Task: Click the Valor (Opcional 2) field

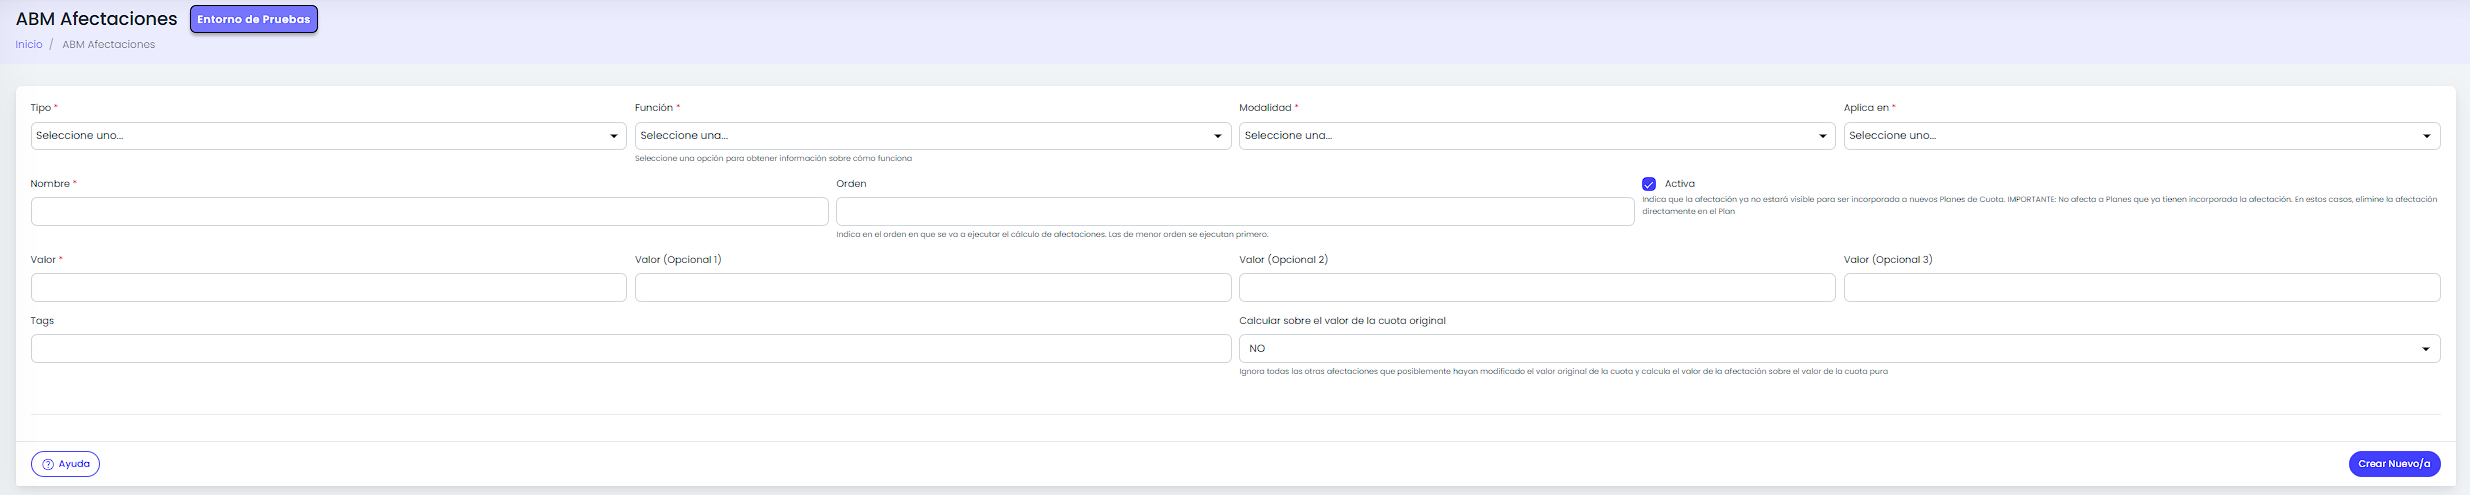Action: click(x=1537, y=288)
